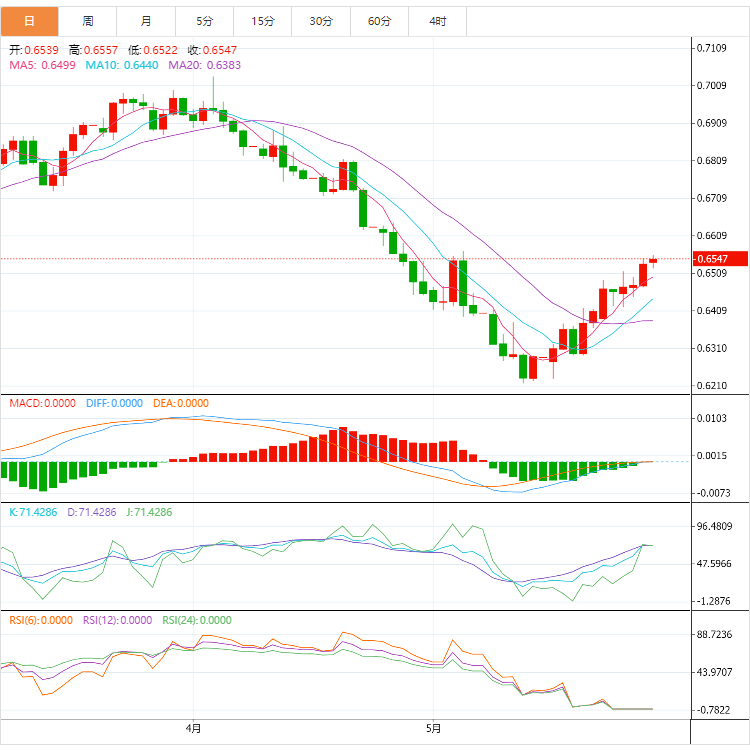Click the 0.6310 price axis value
The width and height of the screenshot is (750, 751).
coord(711,348)
